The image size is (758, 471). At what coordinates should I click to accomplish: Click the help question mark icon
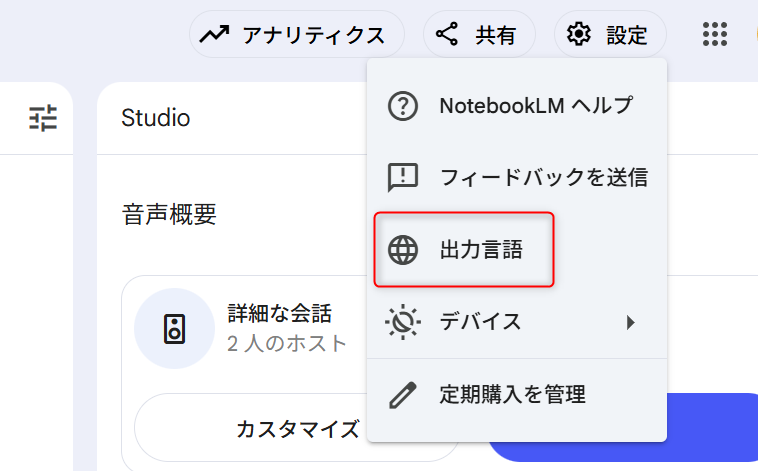click(403, 106)
